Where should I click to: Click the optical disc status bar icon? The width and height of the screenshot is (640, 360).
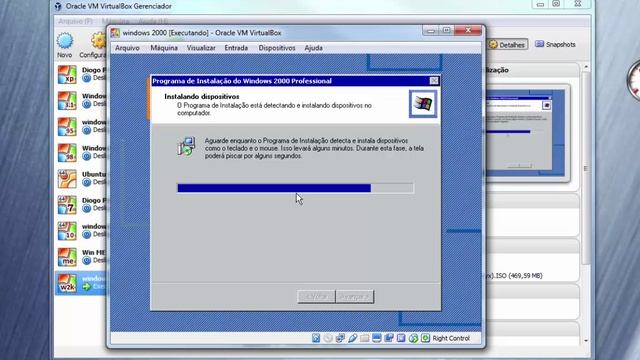pyautogui.click(x=328, y=338)
